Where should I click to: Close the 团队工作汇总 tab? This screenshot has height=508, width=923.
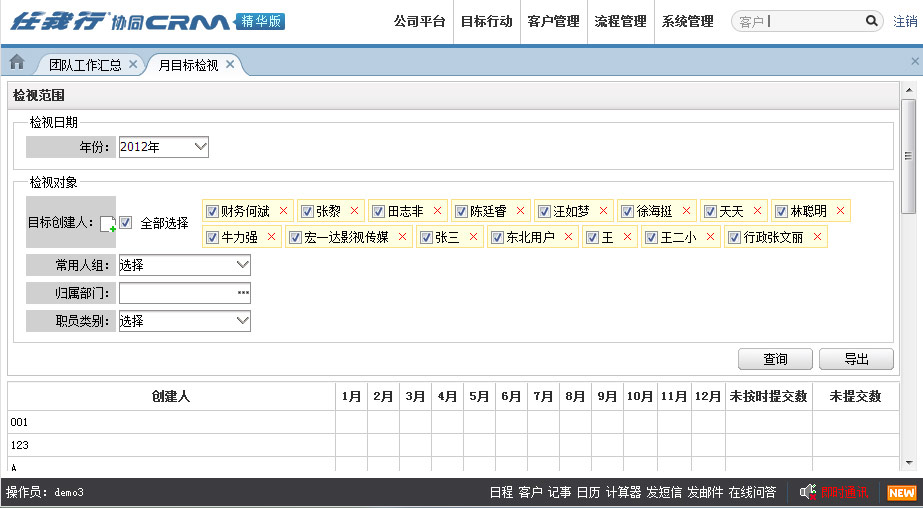click(x=134, y=64)
